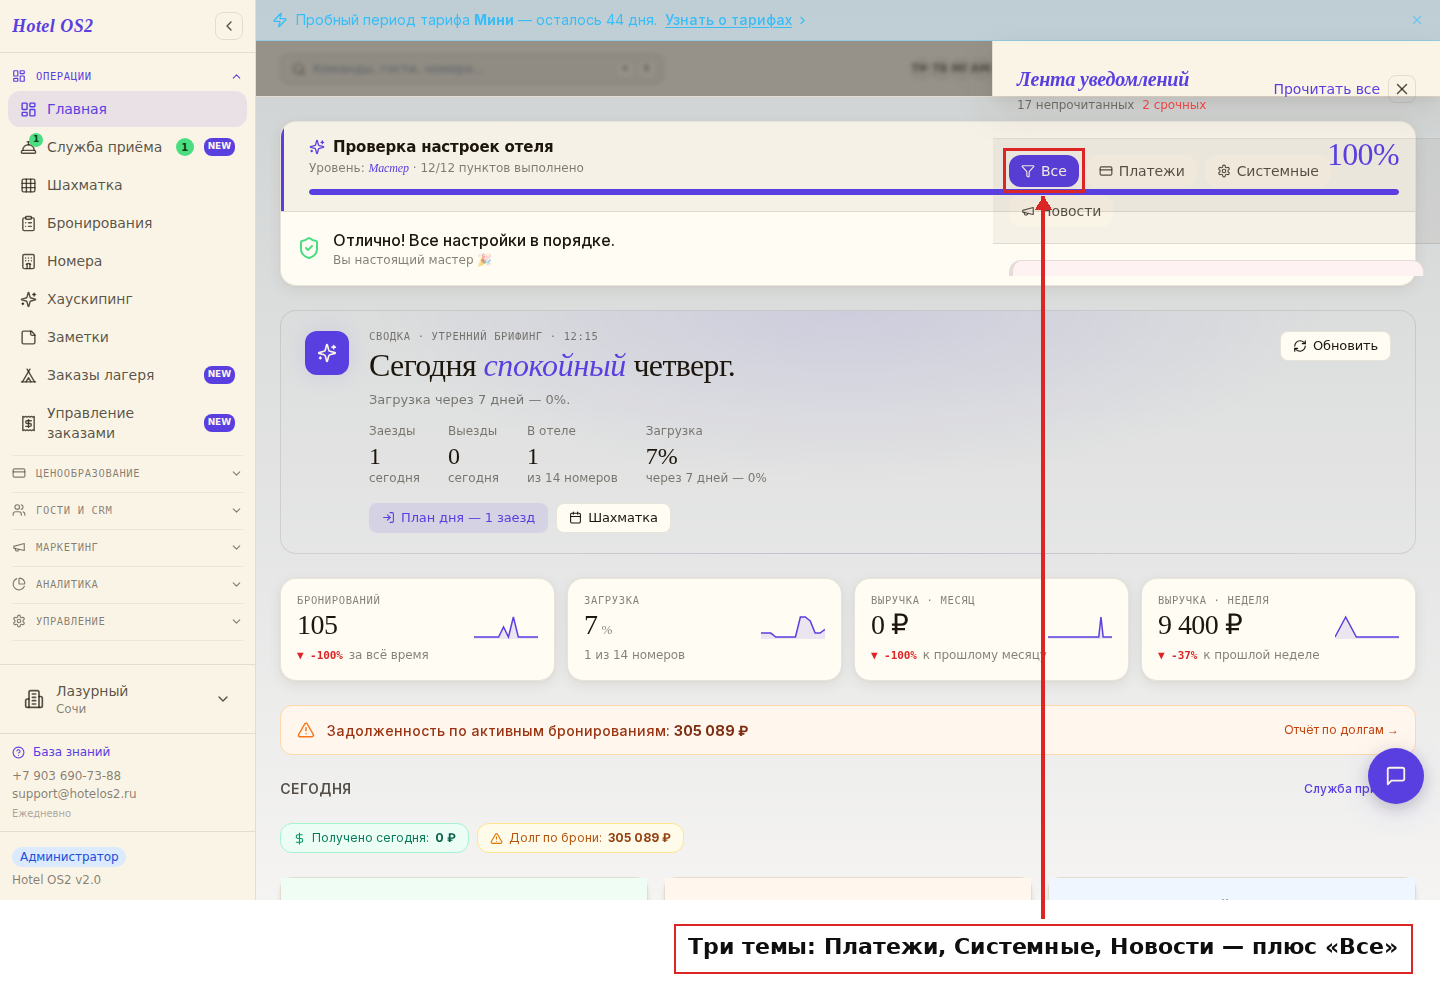Expand the УПРАВЛЕНИЕ section
Viewport: 1440px width, 997px height.
tap(127, 621)
